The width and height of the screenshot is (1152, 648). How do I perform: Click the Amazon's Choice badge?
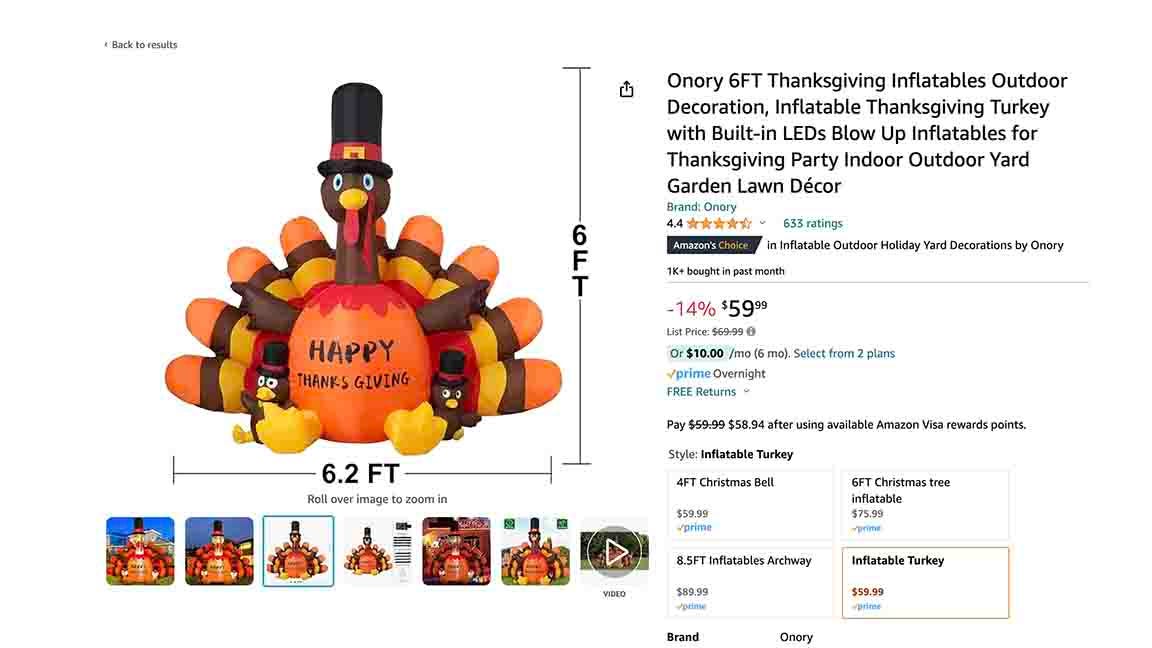[x=713, y=245]
